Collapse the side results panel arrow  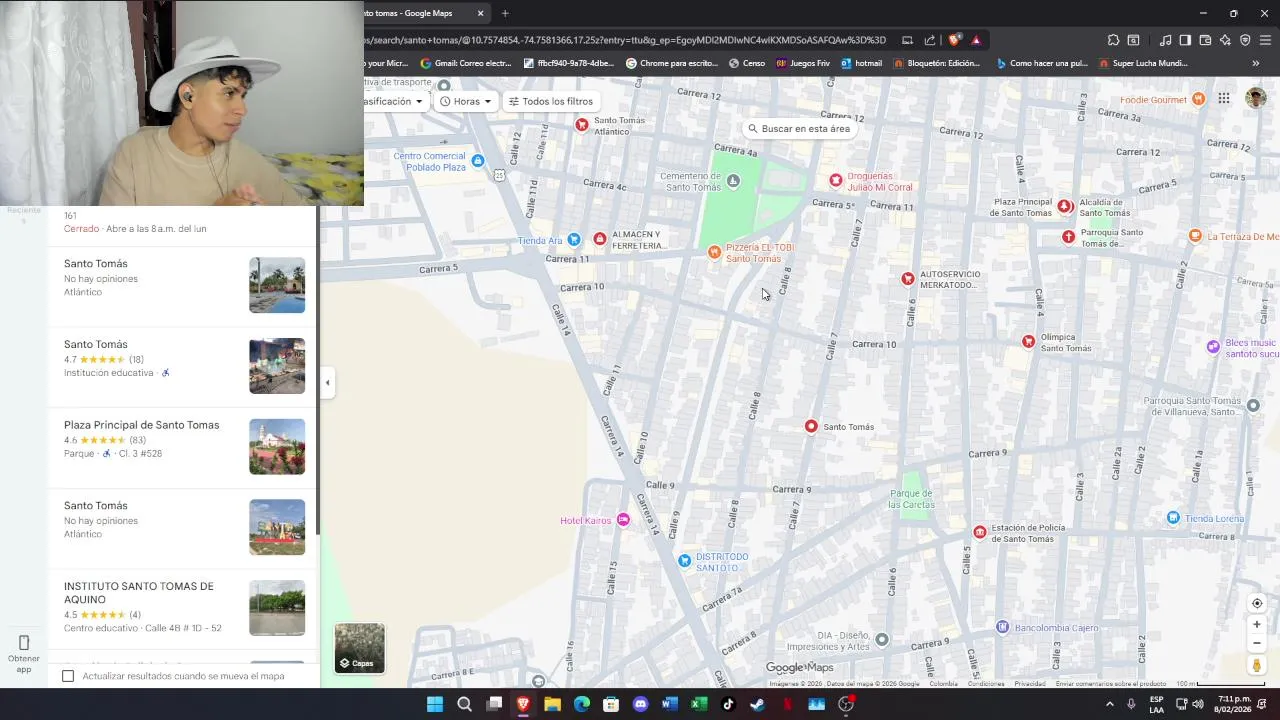click(327, 382)
